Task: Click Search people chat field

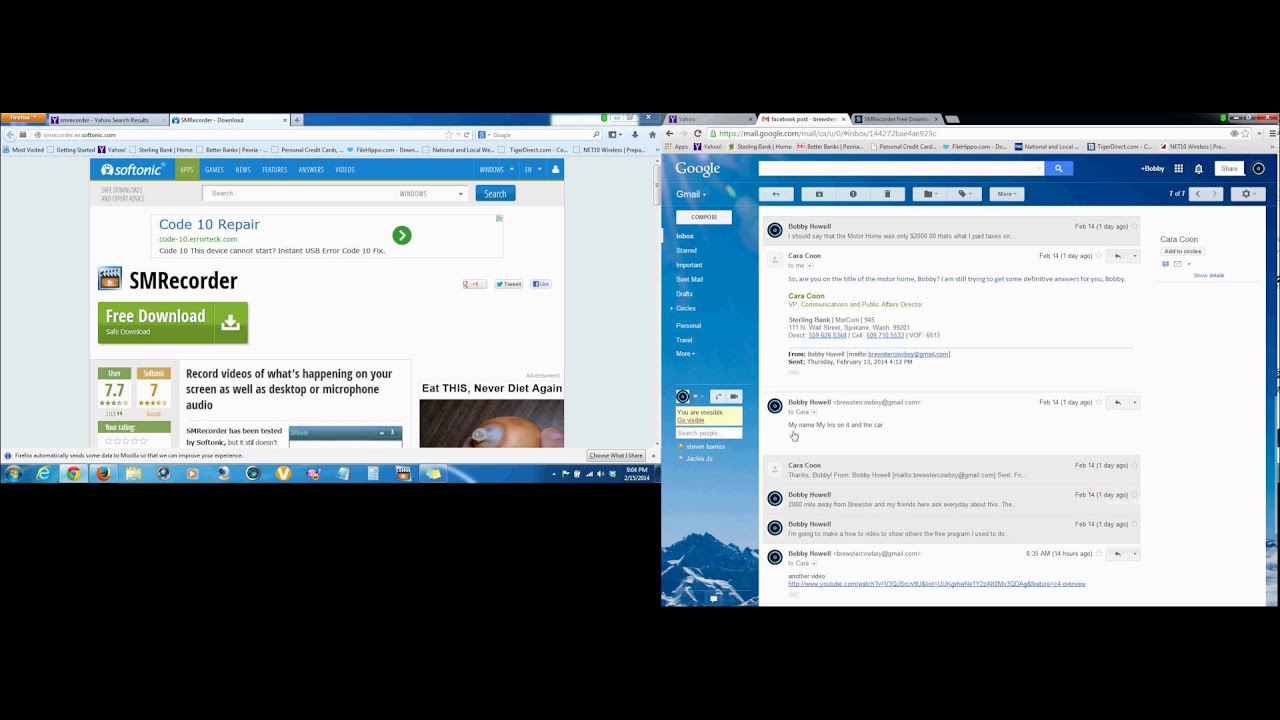Action: pos(709,433)
